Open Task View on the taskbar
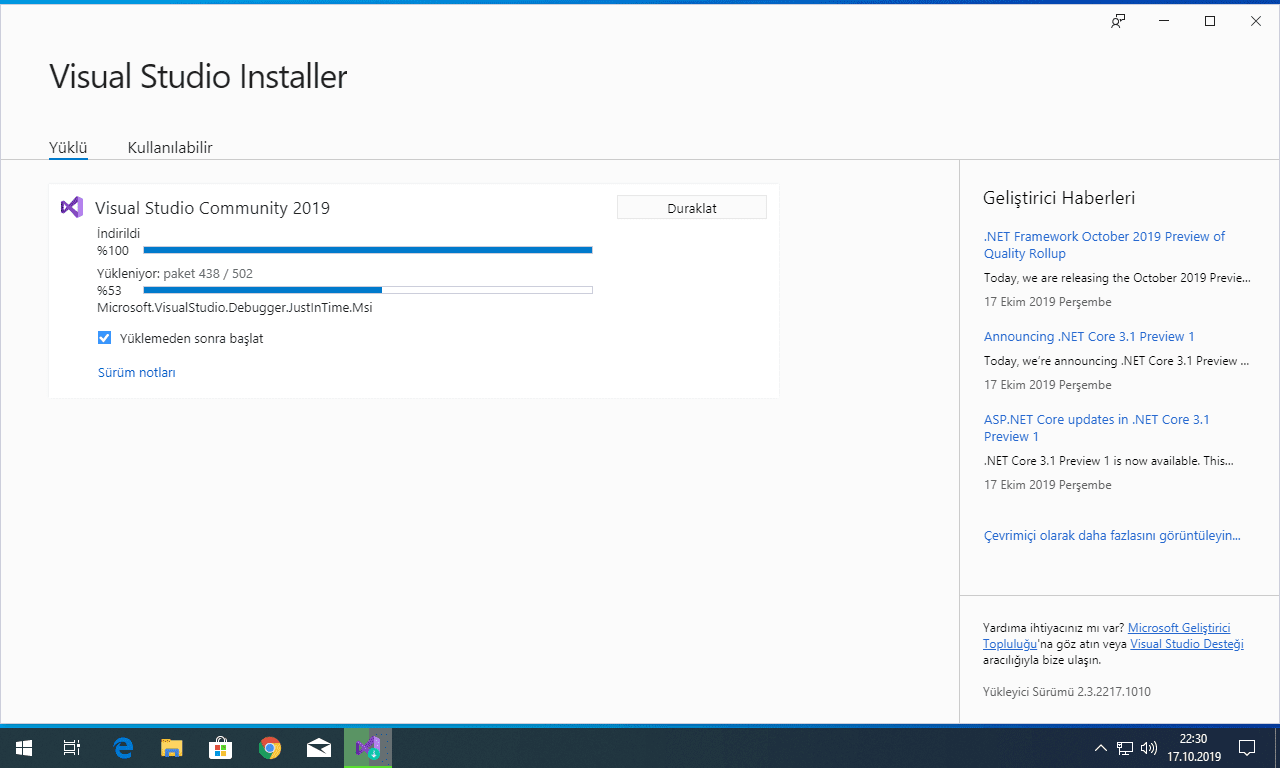 click(x=72, y=747)
